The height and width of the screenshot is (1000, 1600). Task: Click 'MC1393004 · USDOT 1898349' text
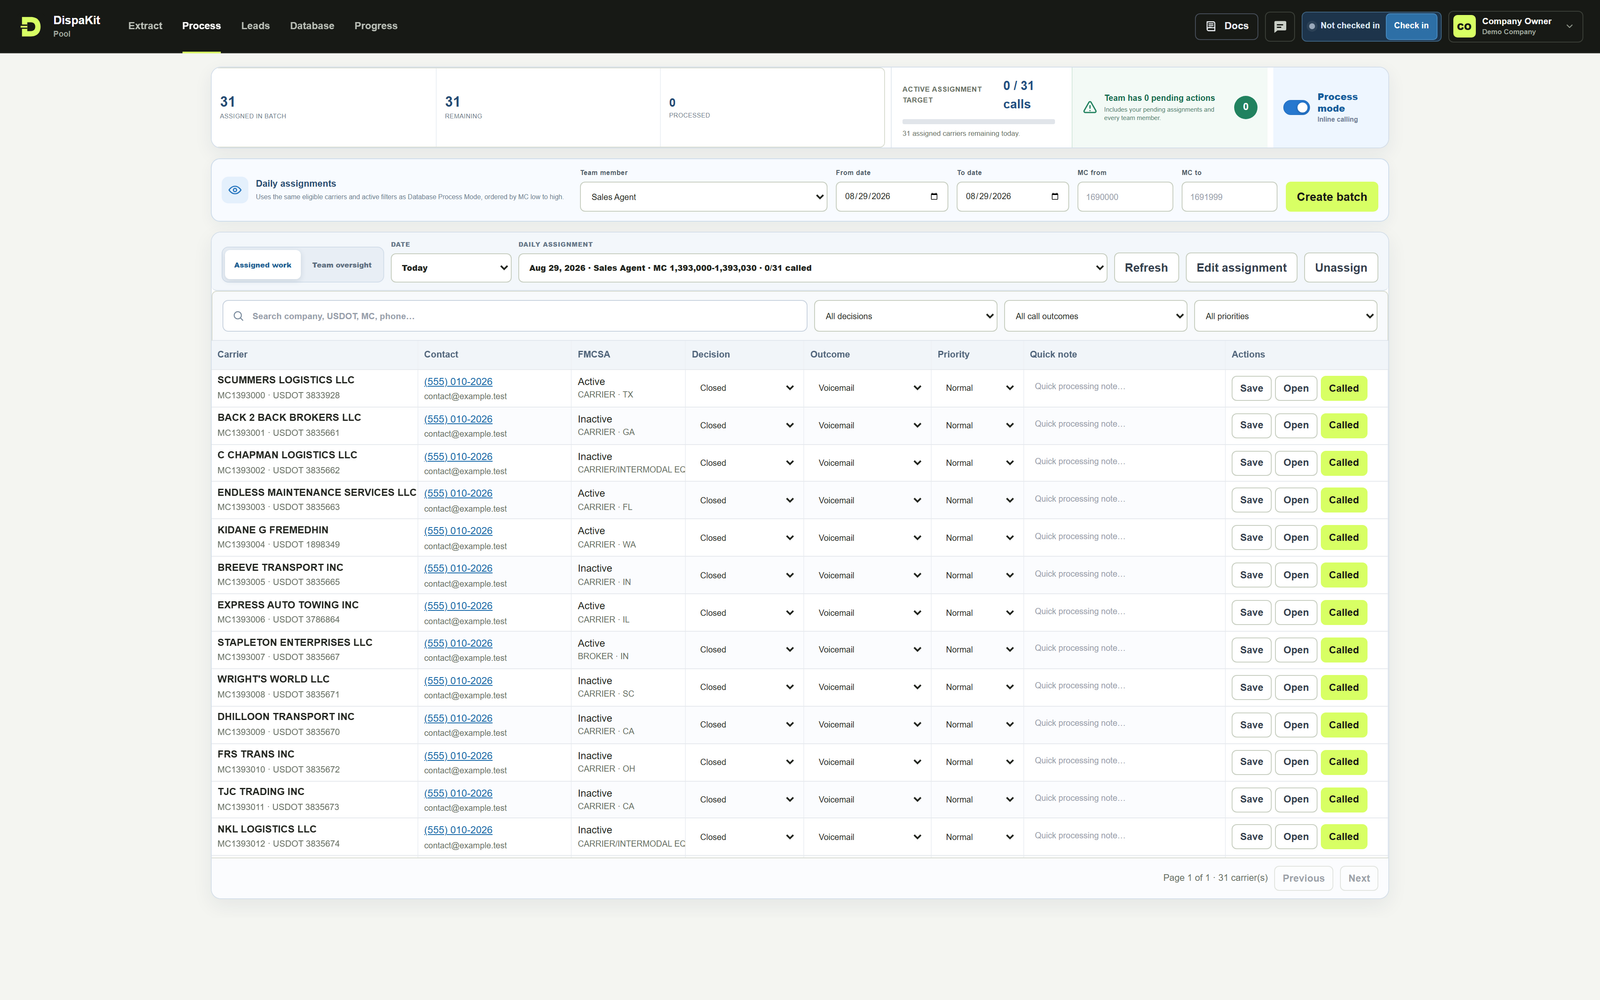(x=278, y=545)
